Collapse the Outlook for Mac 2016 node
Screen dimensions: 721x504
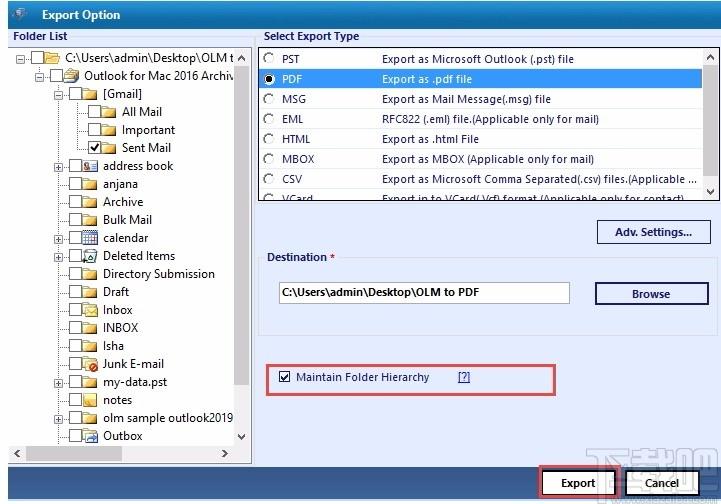pos(40,77)
